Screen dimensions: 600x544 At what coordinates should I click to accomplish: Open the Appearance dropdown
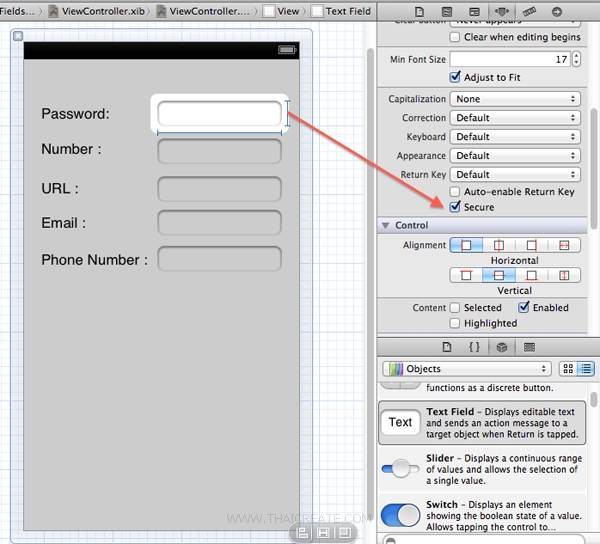pos(515,155)
